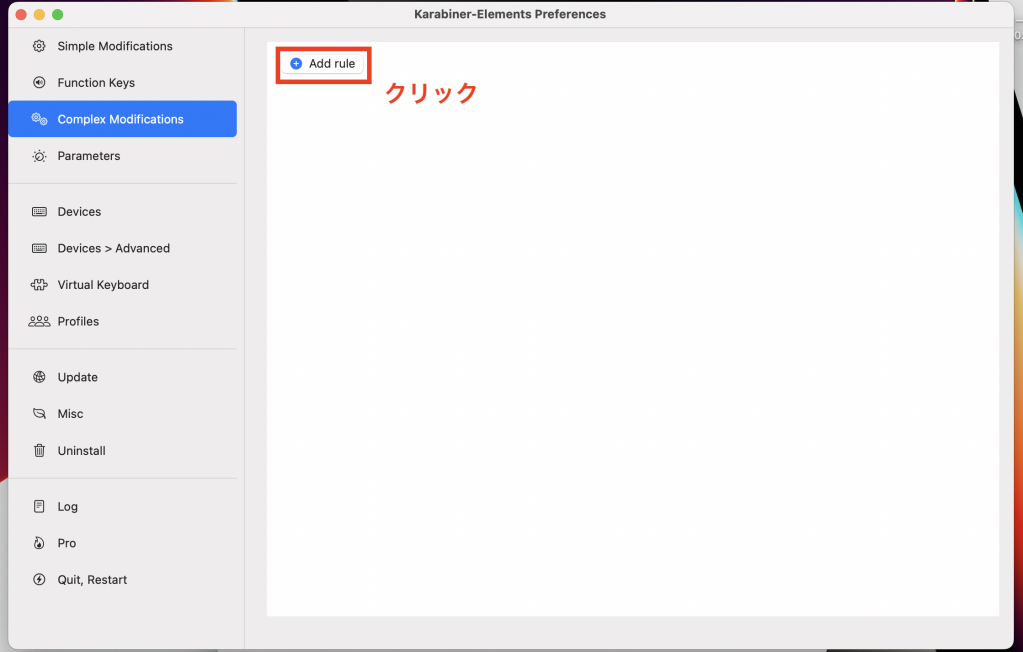Click the Simple Modifications gear icon
The width and height of the screenshot is (1023, 652).
pos(39,46)
